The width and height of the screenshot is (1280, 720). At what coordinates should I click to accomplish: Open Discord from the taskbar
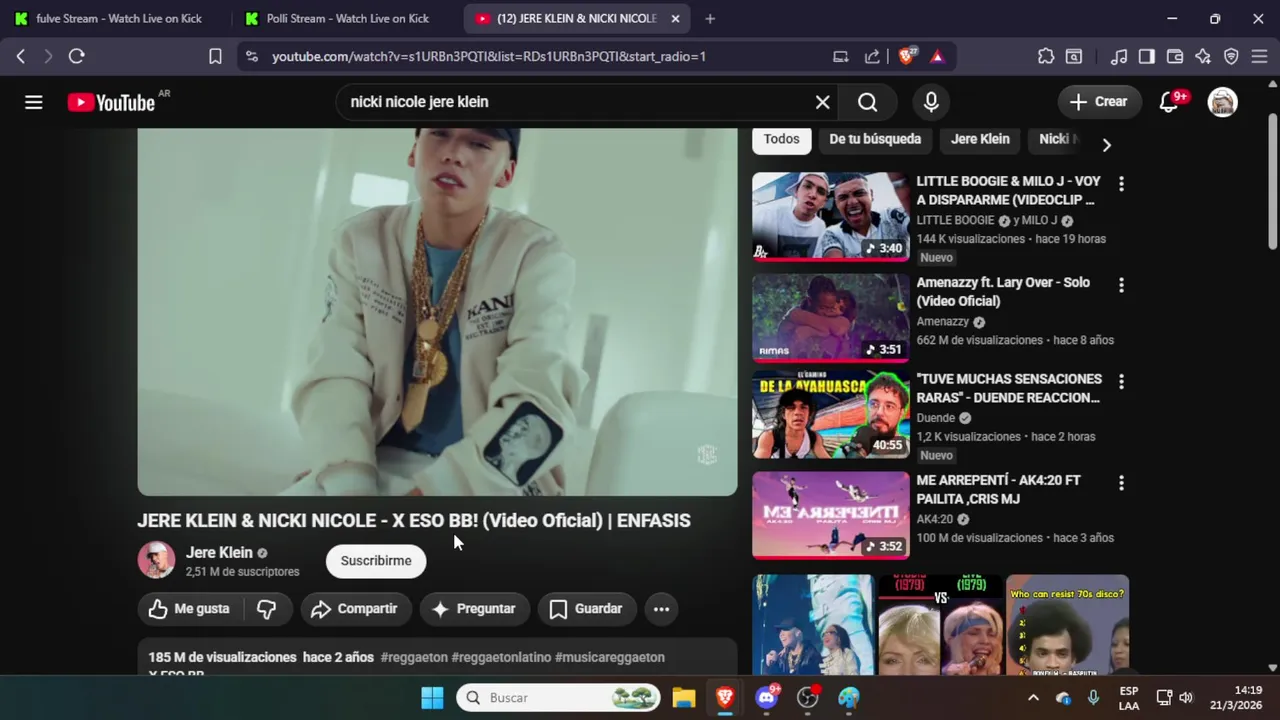click(767, 697)
